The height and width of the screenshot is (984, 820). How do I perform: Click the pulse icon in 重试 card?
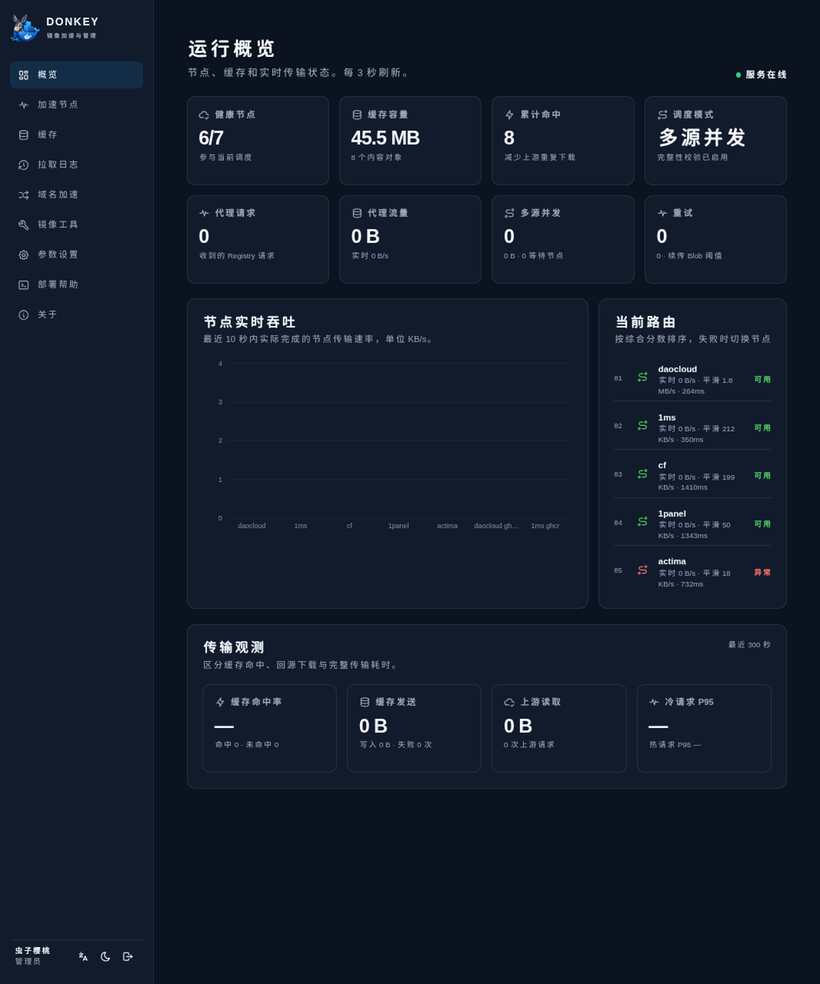(663, 213)
